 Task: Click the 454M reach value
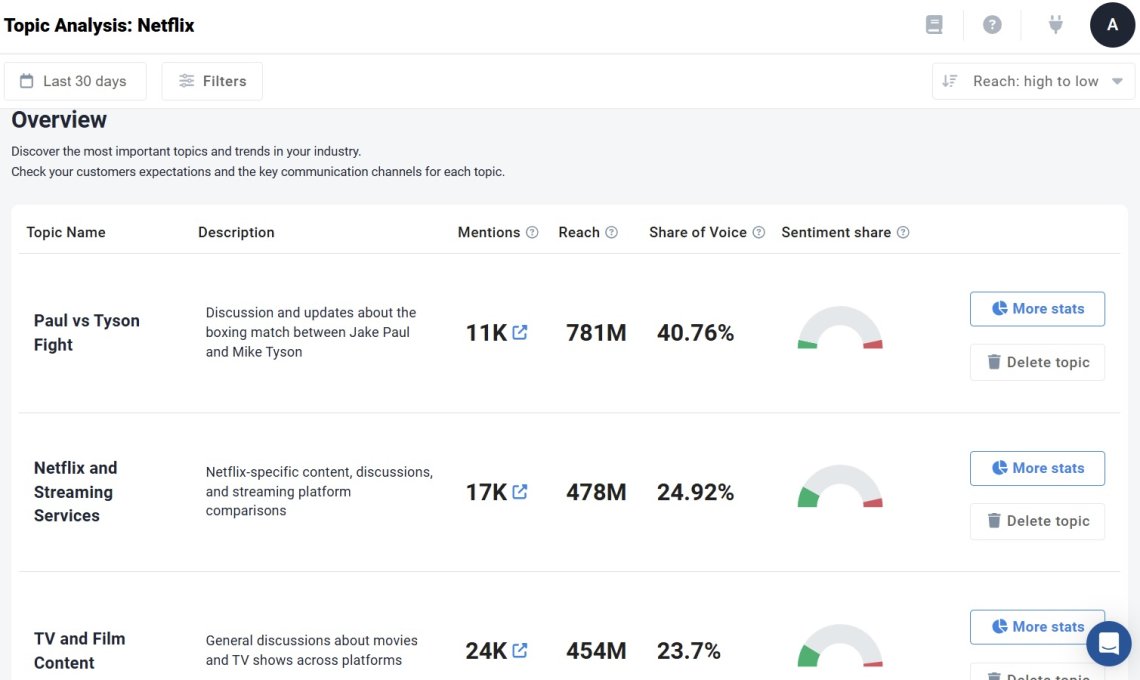pyautogui.click(x=596, y=650)
